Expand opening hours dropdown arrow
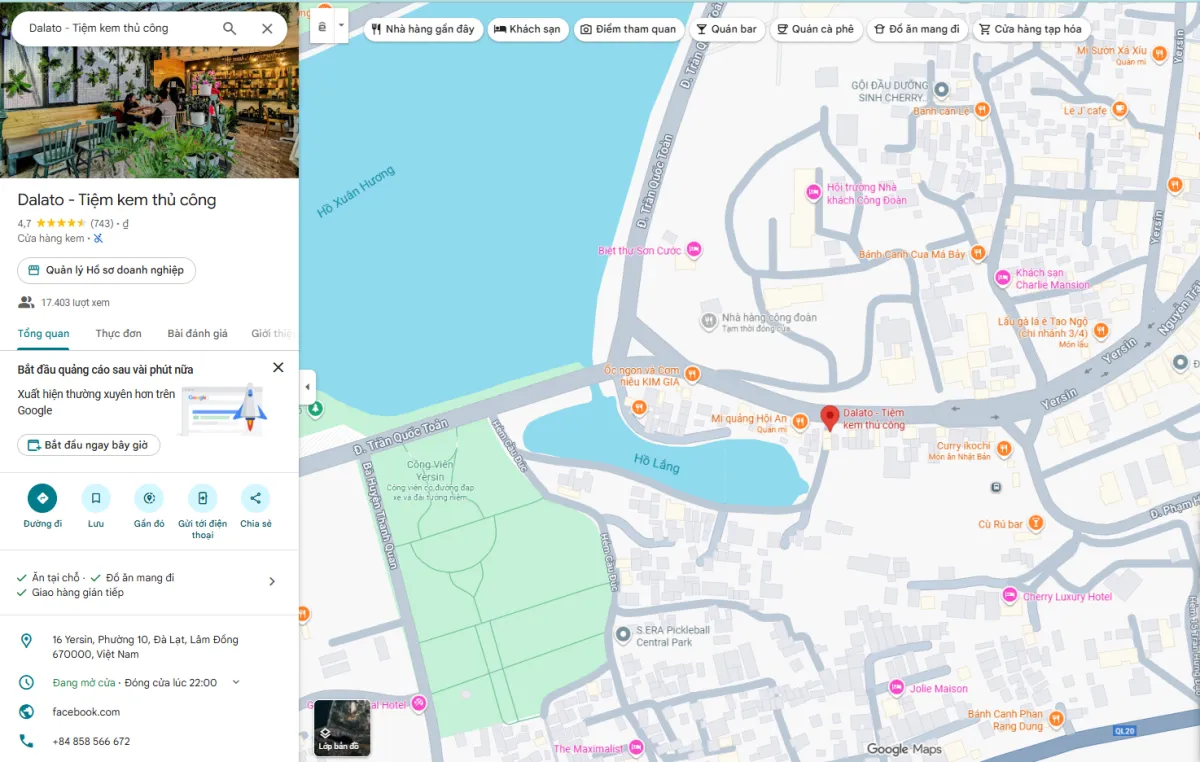 pyautogui.click(x=236, y=683)
